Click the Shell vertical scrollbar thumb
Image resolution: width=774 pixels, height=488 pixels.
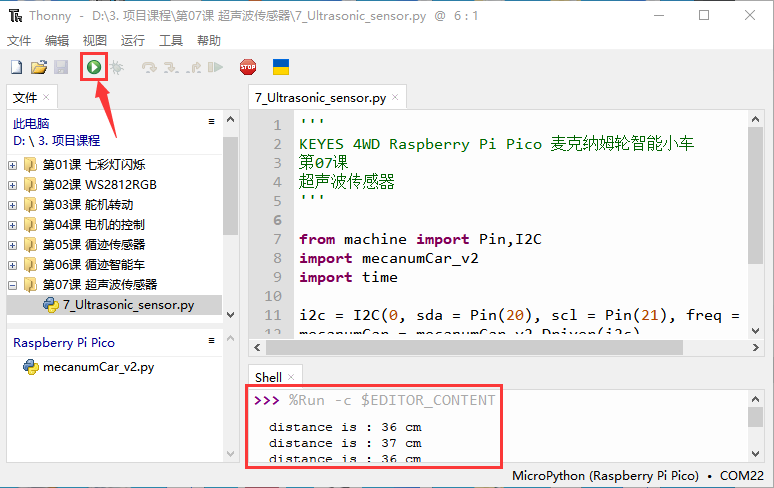(755, 417)
